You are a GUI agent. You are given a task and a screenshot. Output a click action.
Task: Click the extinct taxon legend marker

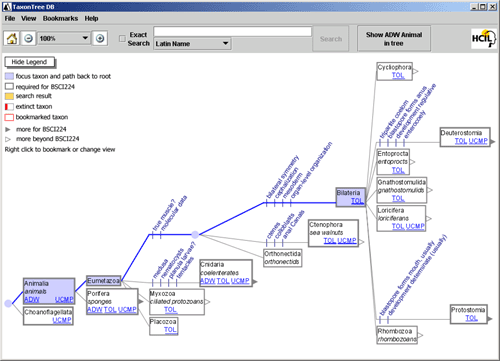pos(9,107)
